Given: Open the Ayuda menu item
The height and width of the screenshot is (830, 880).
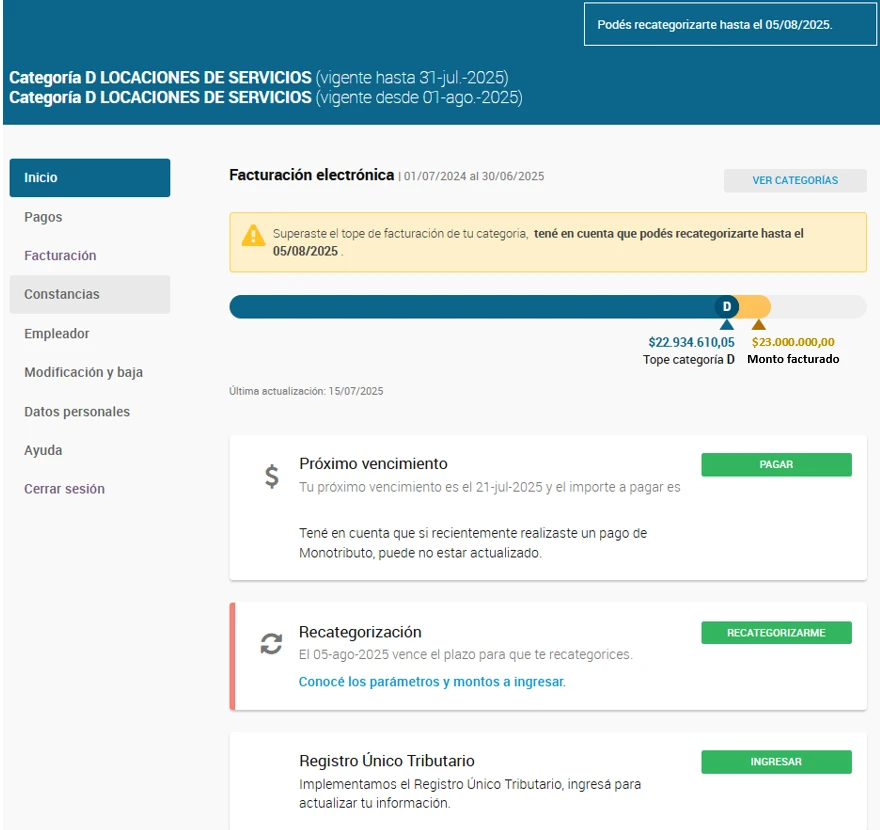Looking at the screenshot, I should point(43,451).
